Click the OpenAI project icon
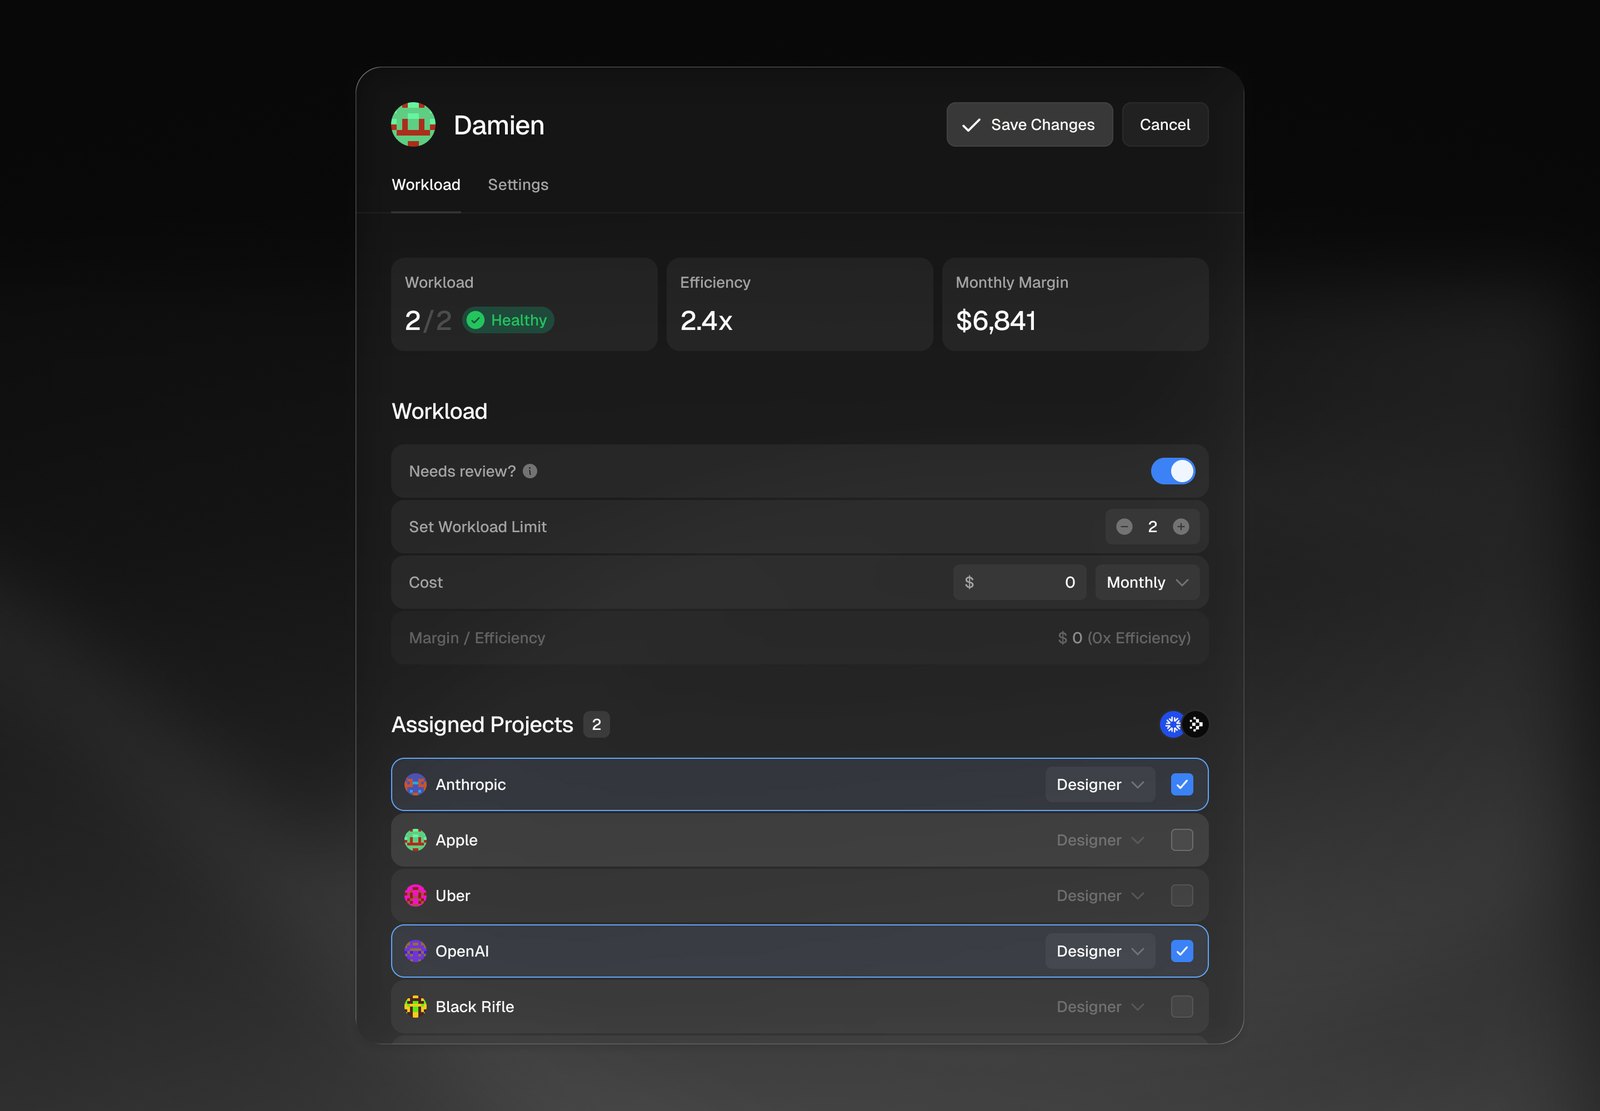Screen dimensions: 1600x1111 [415, 951]
